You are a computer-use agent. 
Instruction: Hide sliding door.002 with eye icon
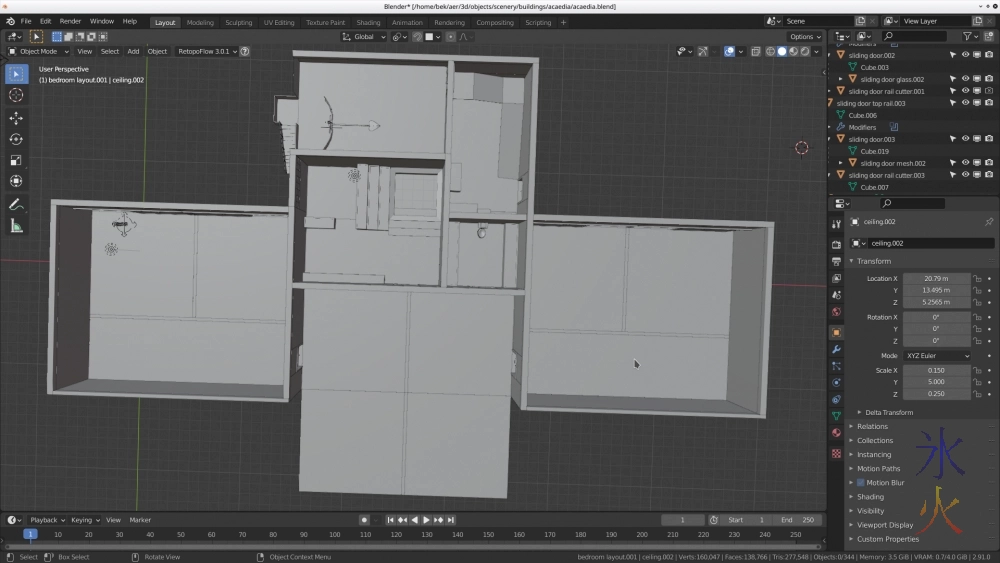click(965, 55)
